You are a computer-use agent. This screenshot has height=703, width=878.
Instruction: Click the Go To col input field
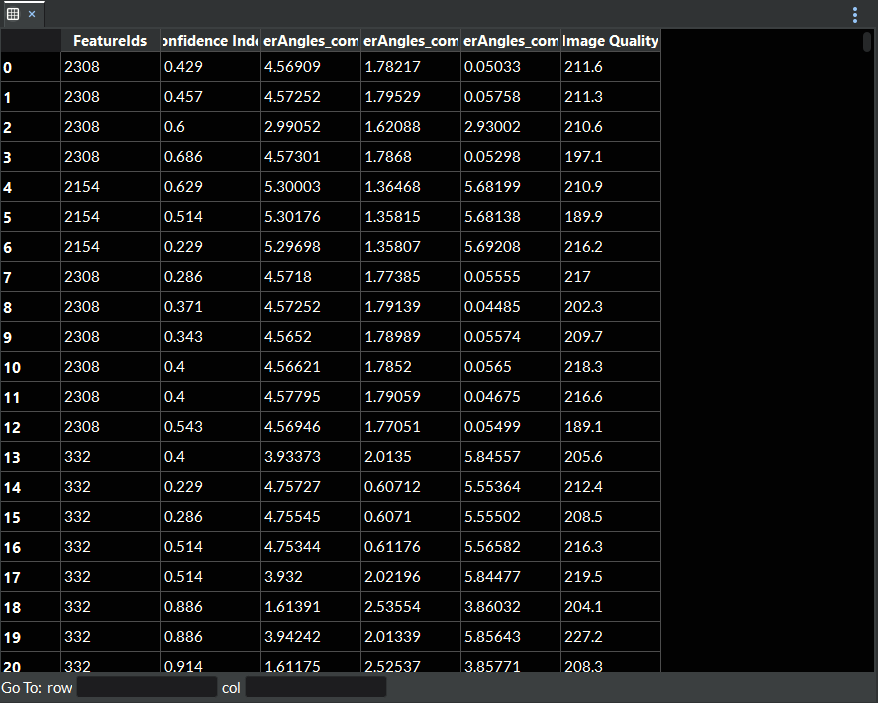coord(315,688)
